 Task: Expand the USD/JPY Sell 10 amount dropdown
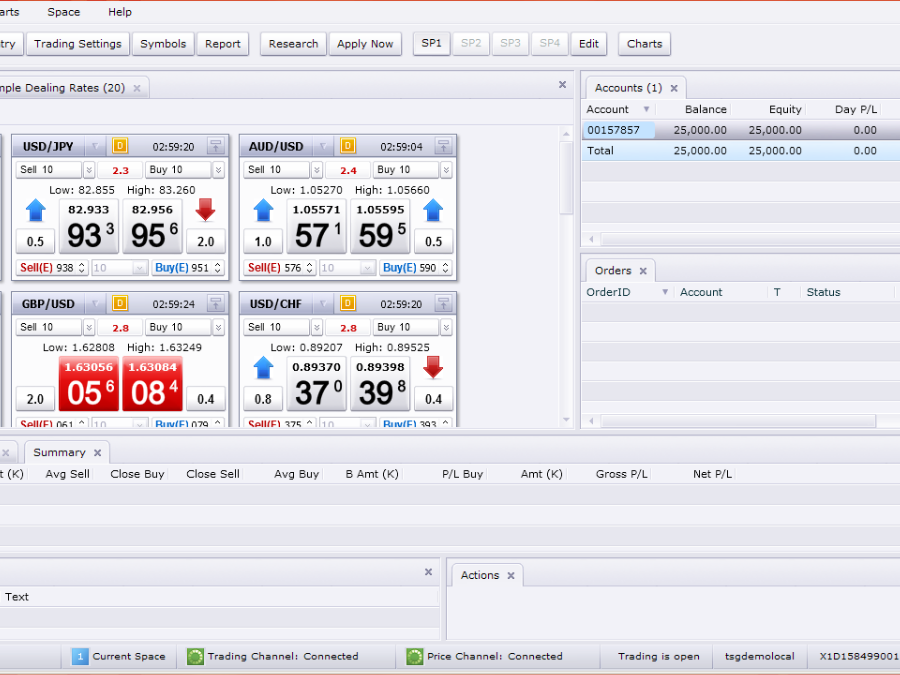point(89,170)
